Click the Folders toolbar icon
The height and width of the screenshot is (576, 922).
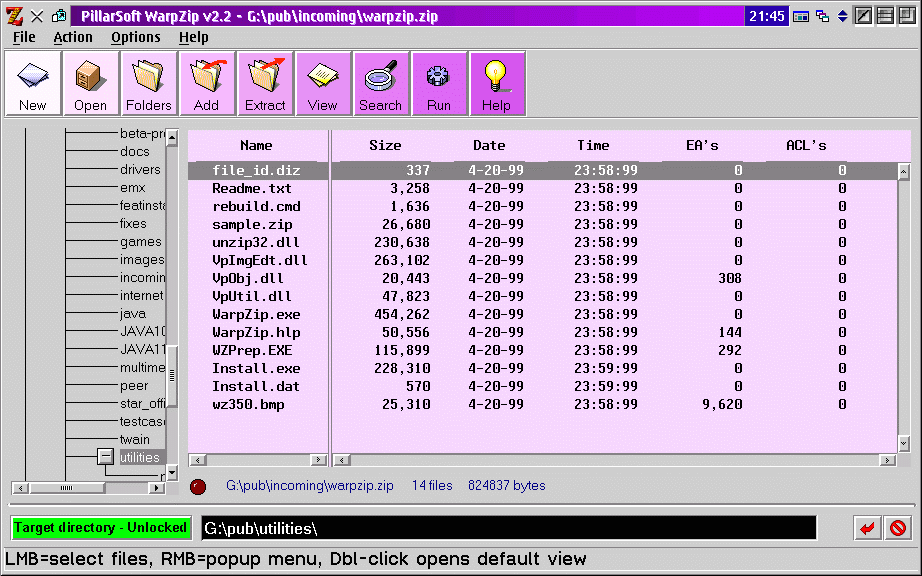pos(148,83)
